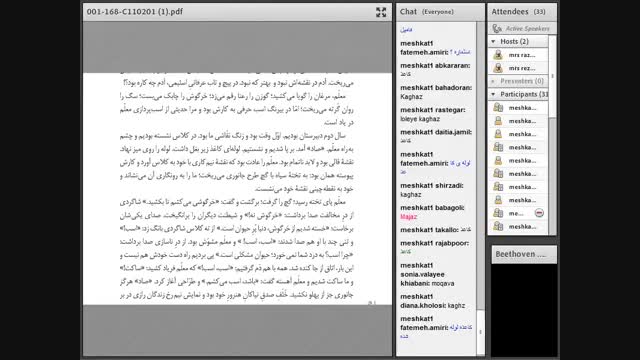Click meshkat1 takallo sender name in chat

pyautogui.click(x=429, y=230)
